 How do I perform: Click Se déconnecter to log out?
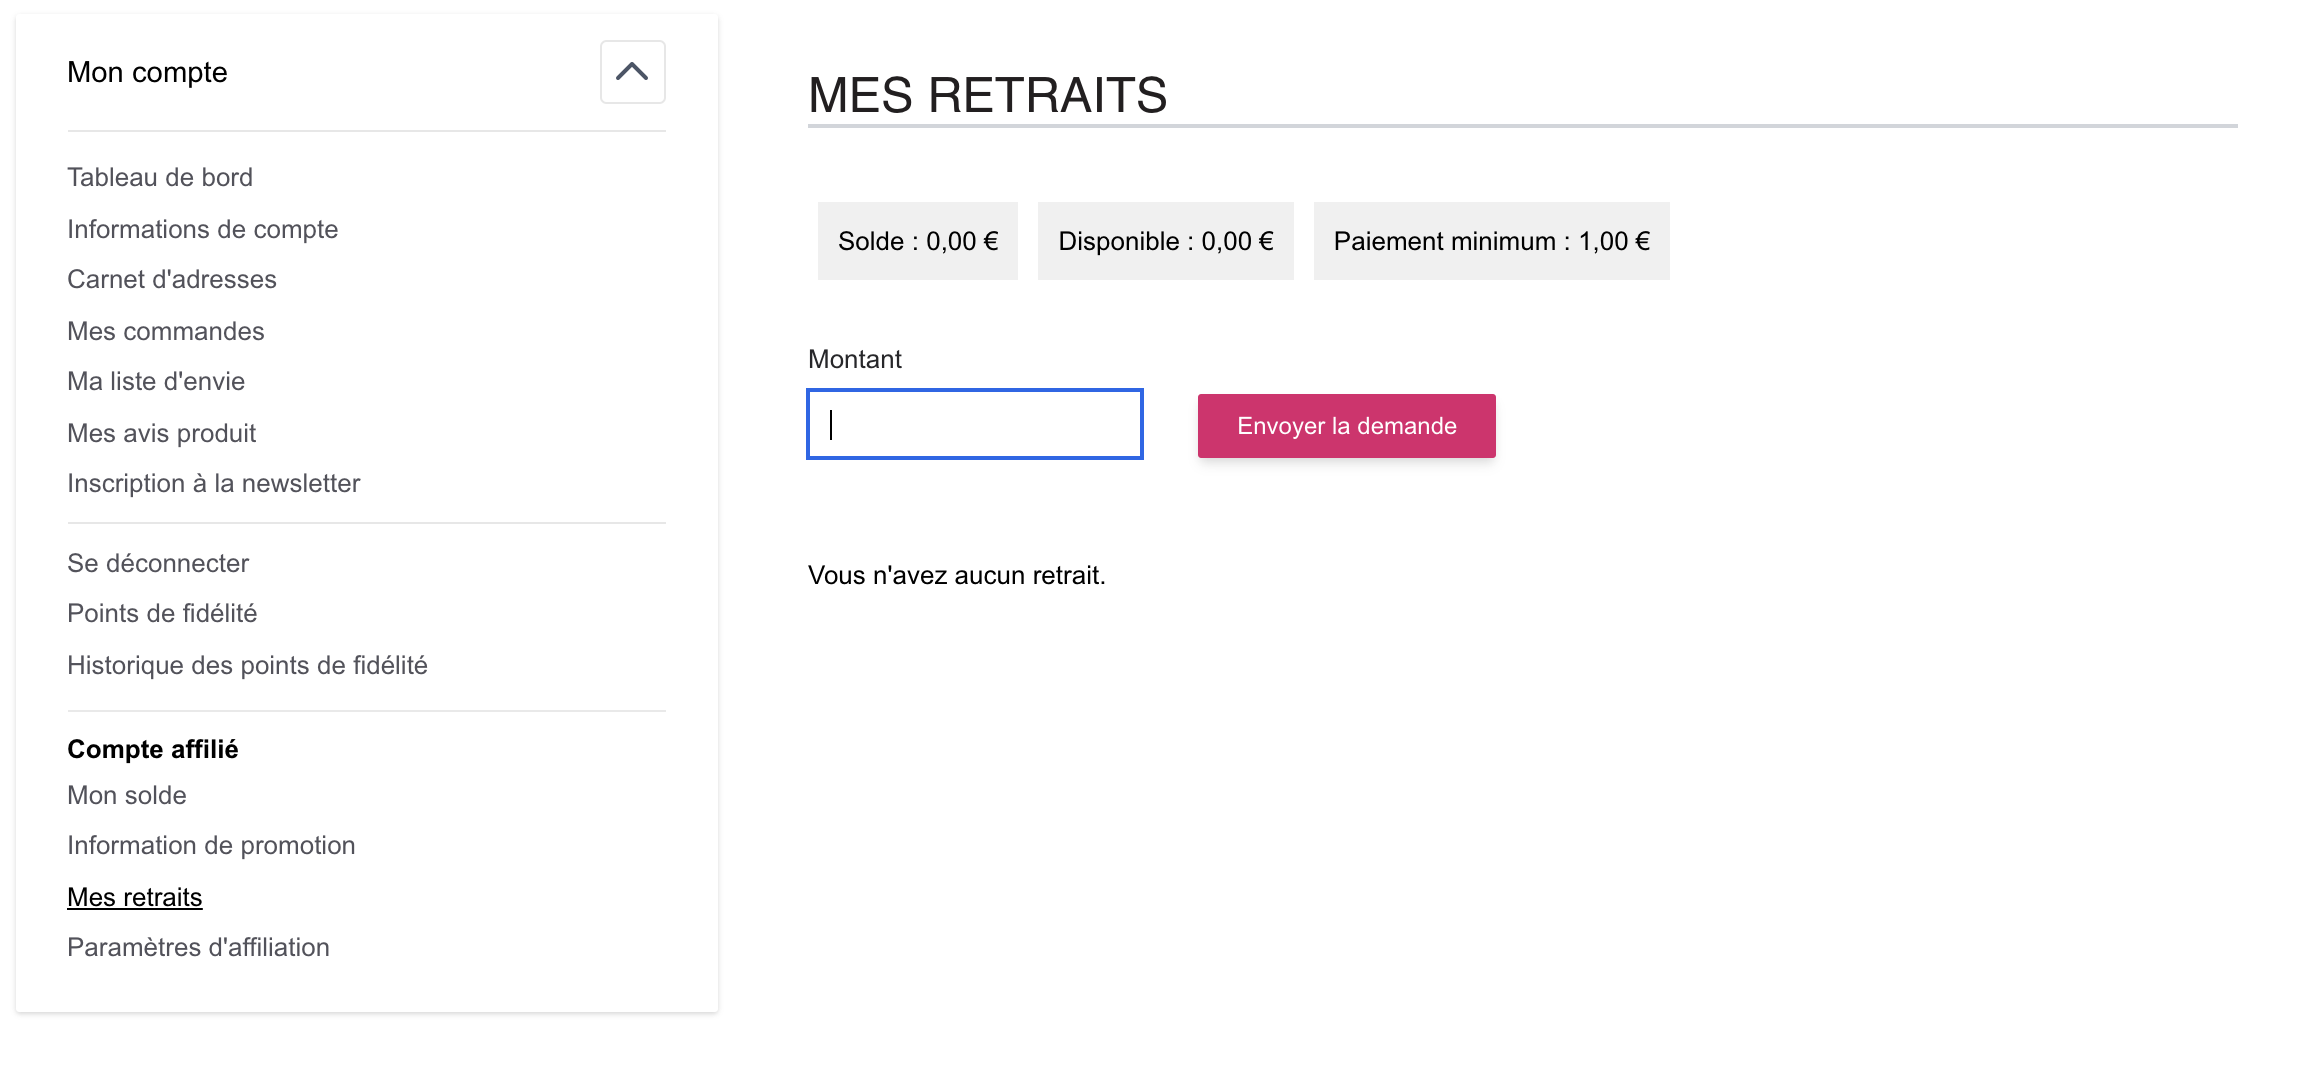[158, 563]
